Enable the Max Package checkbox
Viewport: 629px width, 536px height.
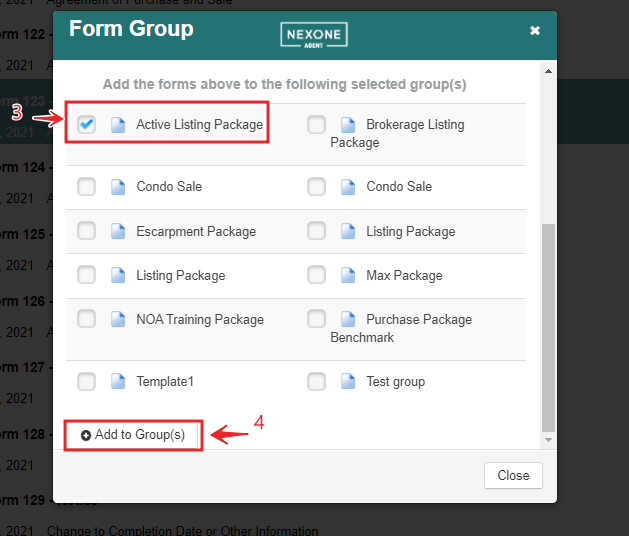coord(317,275)
